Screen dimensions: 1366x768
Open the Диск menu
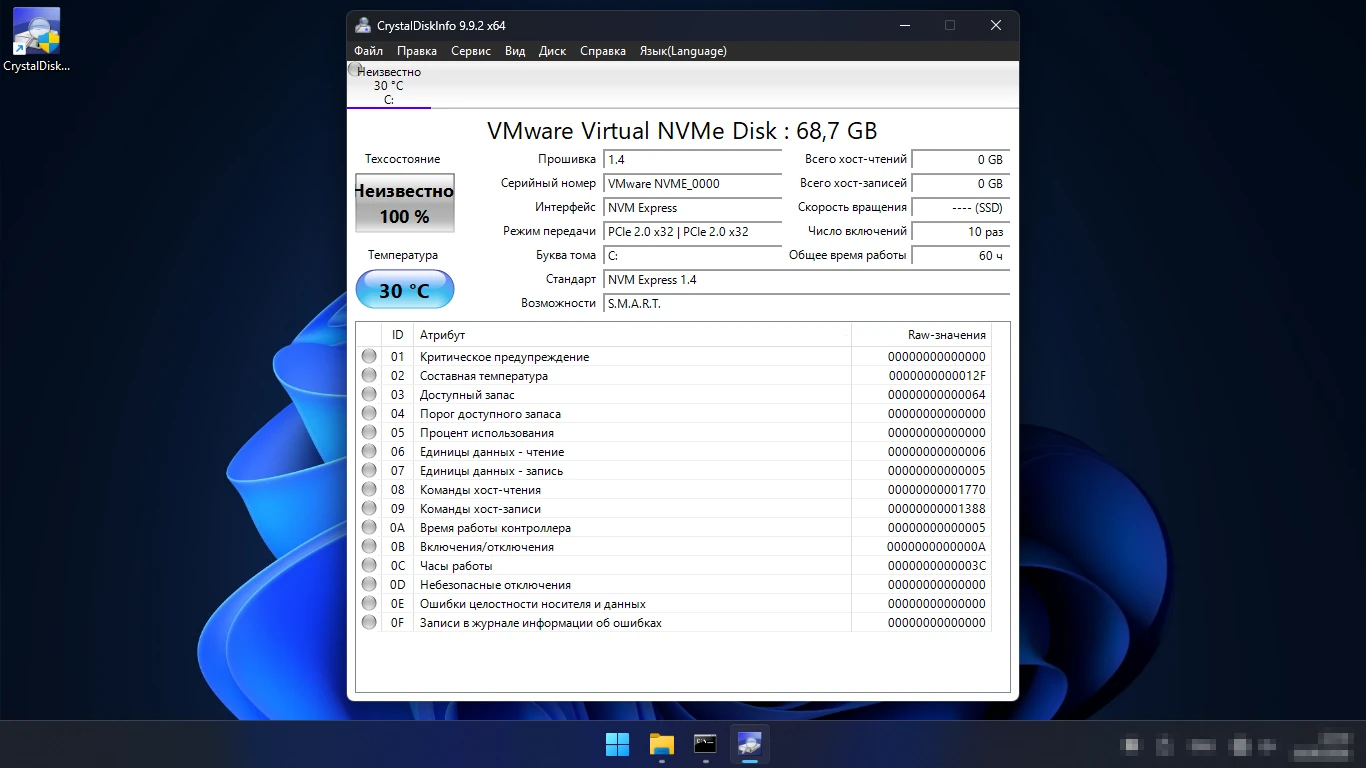[552, 51]
